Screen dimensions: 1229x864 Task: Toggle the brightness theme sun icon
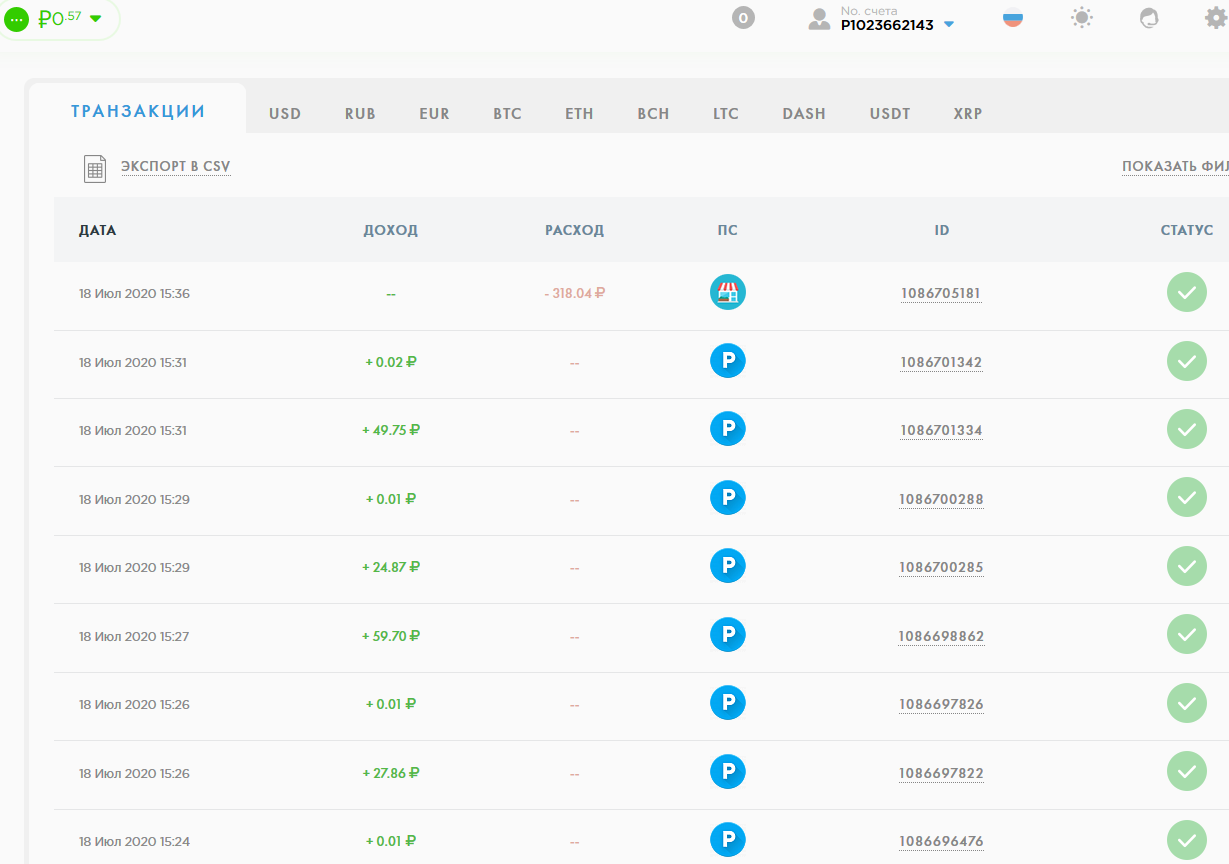click(x=1082, y=18)
